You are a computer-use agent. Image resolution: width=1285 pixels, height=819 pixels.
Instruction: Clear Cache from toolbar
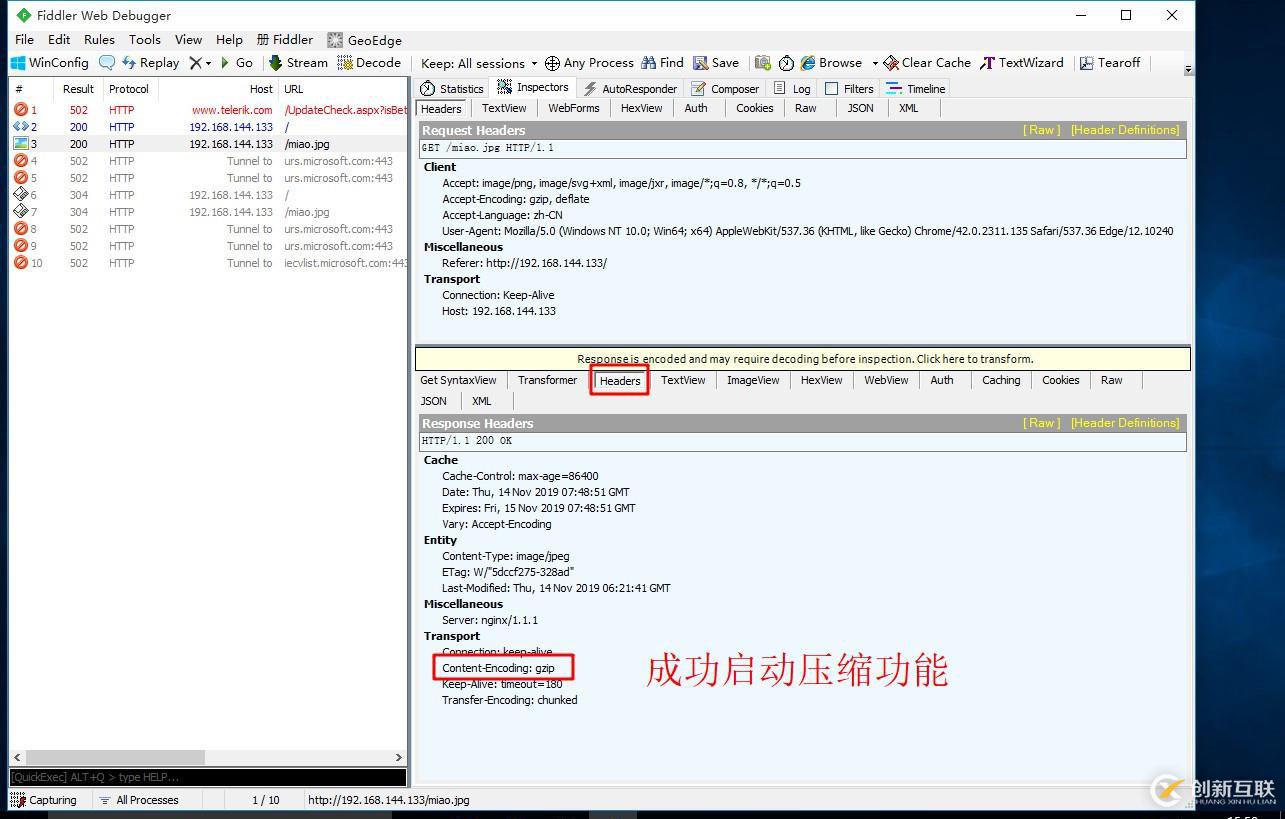(x=927, y=63)
